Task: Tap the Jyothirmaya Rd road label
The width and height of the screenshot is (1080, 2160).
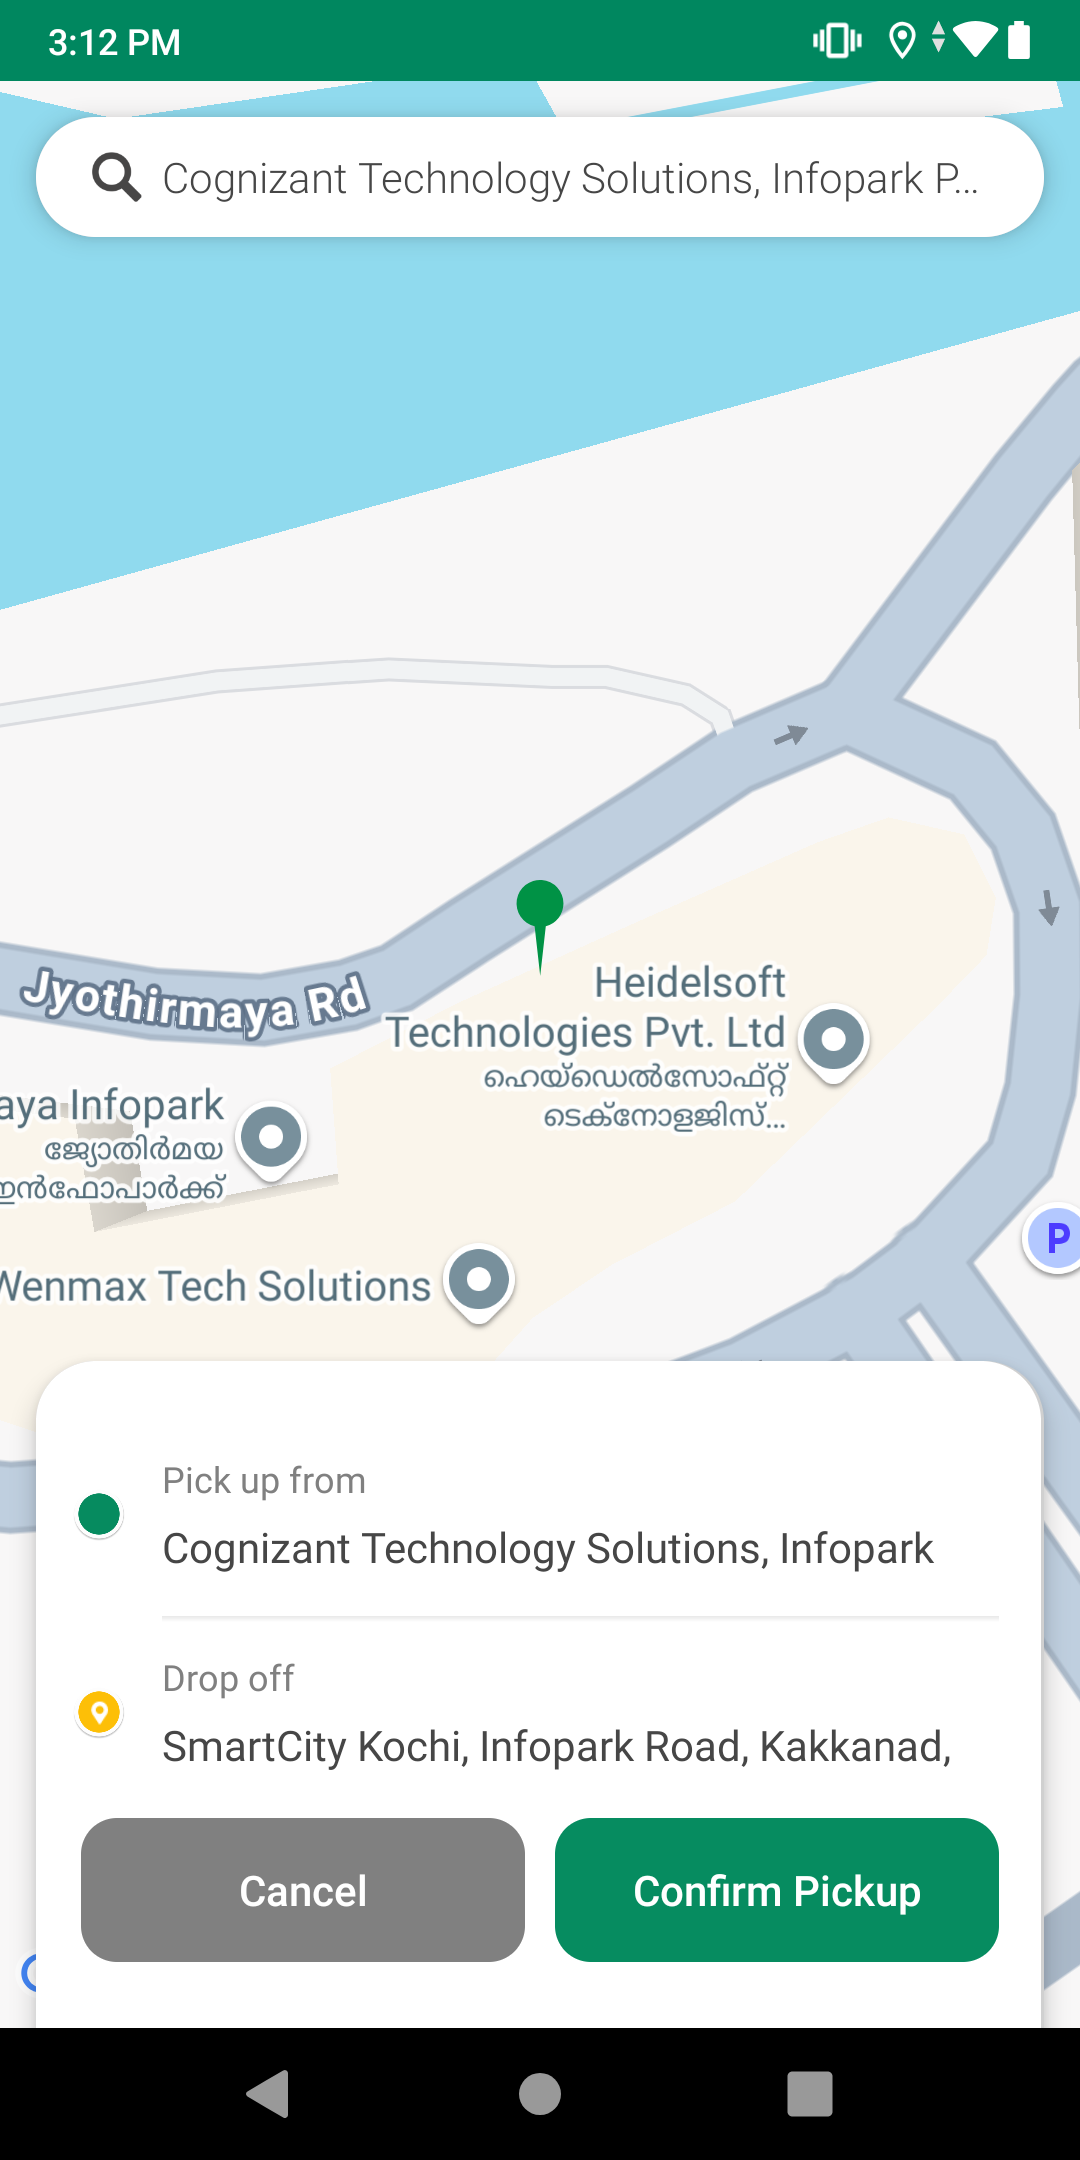Action: click(x=196, y=1002)
